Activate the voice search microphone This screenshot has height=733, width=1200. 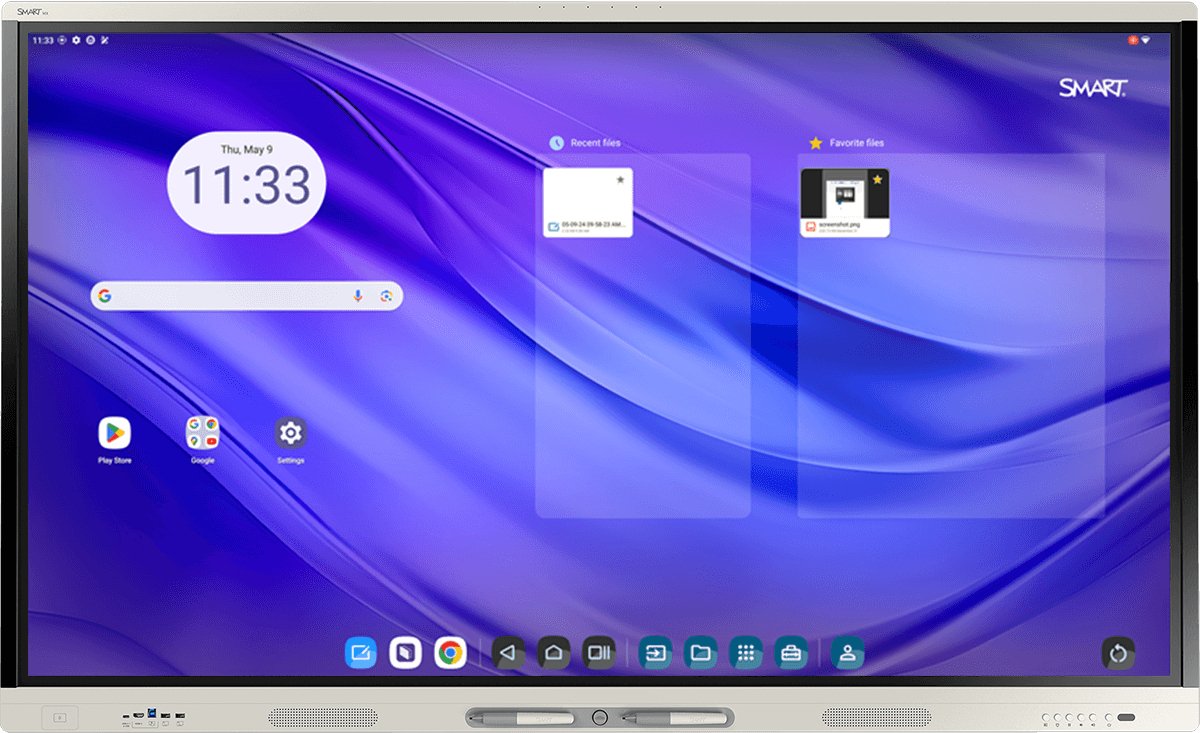360,295
